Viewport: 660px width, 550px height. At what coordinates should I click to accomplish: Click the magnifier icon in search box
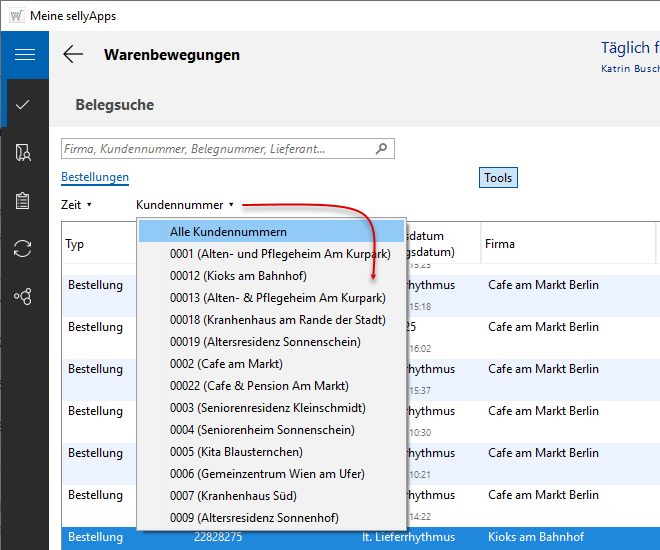[382, 149]
